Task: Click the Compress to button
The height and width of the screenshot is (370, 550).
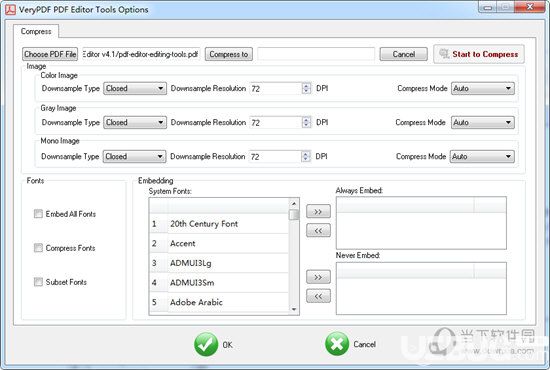Action: point(229,54)
